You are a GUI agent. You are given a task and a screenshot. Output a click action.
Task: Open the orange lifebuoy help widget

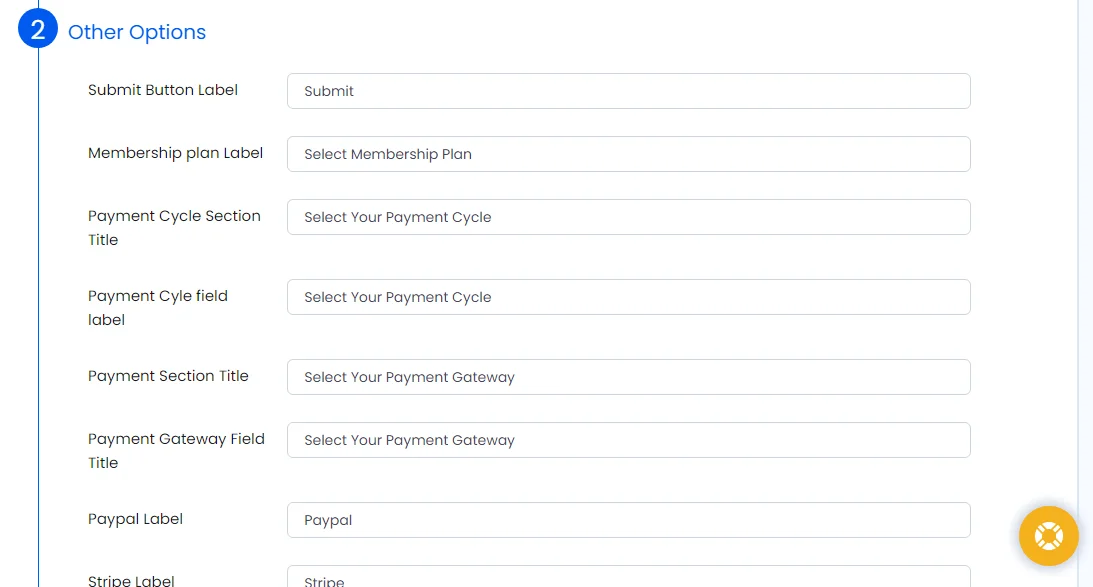pyautogui.click(x=1048, y=536)
